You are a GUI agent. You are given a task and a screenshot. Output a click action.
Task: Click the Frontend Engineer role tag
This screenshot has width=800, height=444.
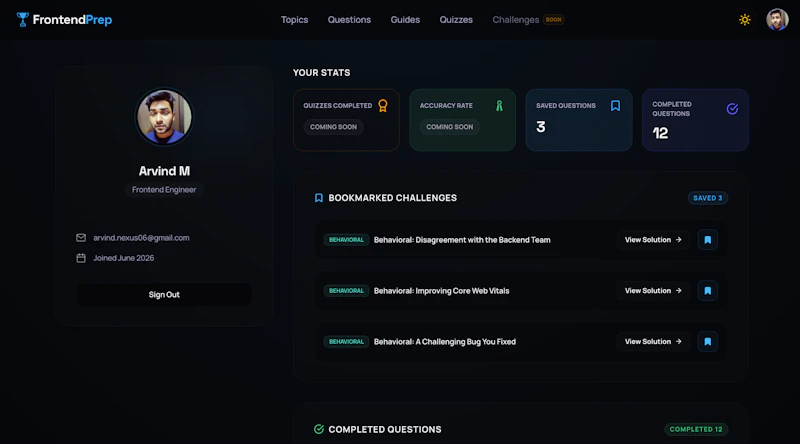164,189
